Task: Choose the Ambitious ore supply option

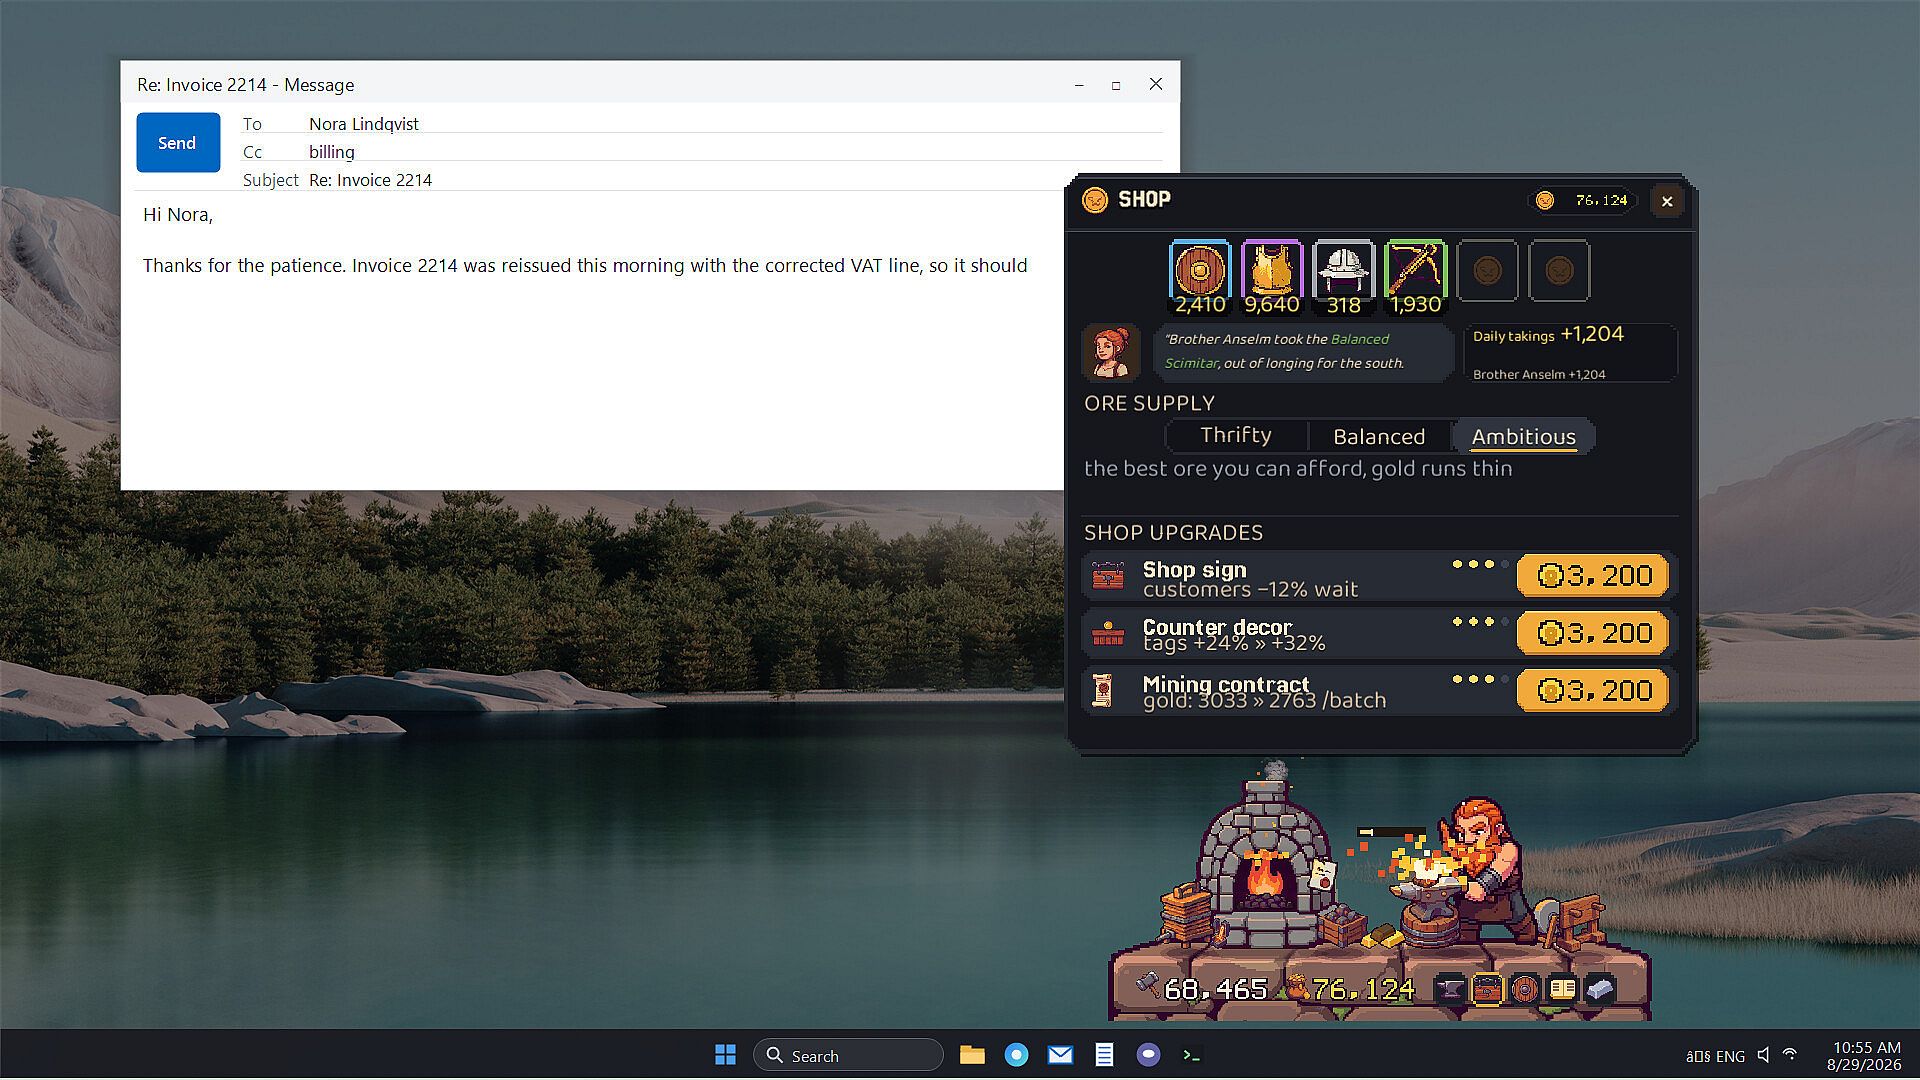Action: 1523,436
